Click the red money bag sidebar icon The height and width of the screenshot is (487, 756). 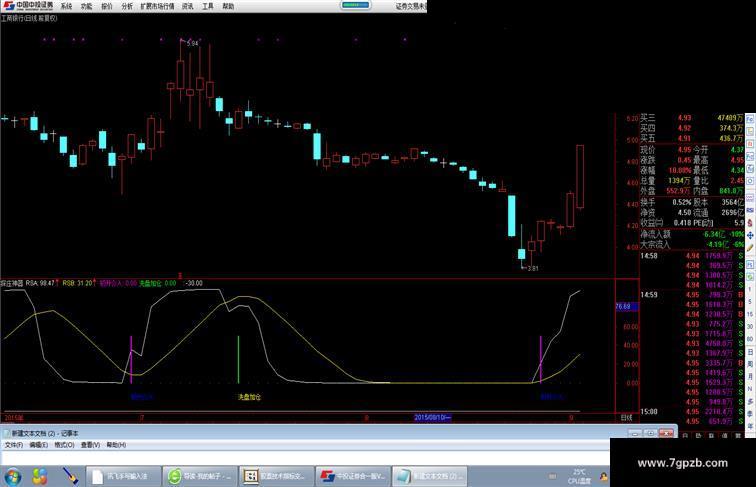pyautogui.click(x=750, y=223)
